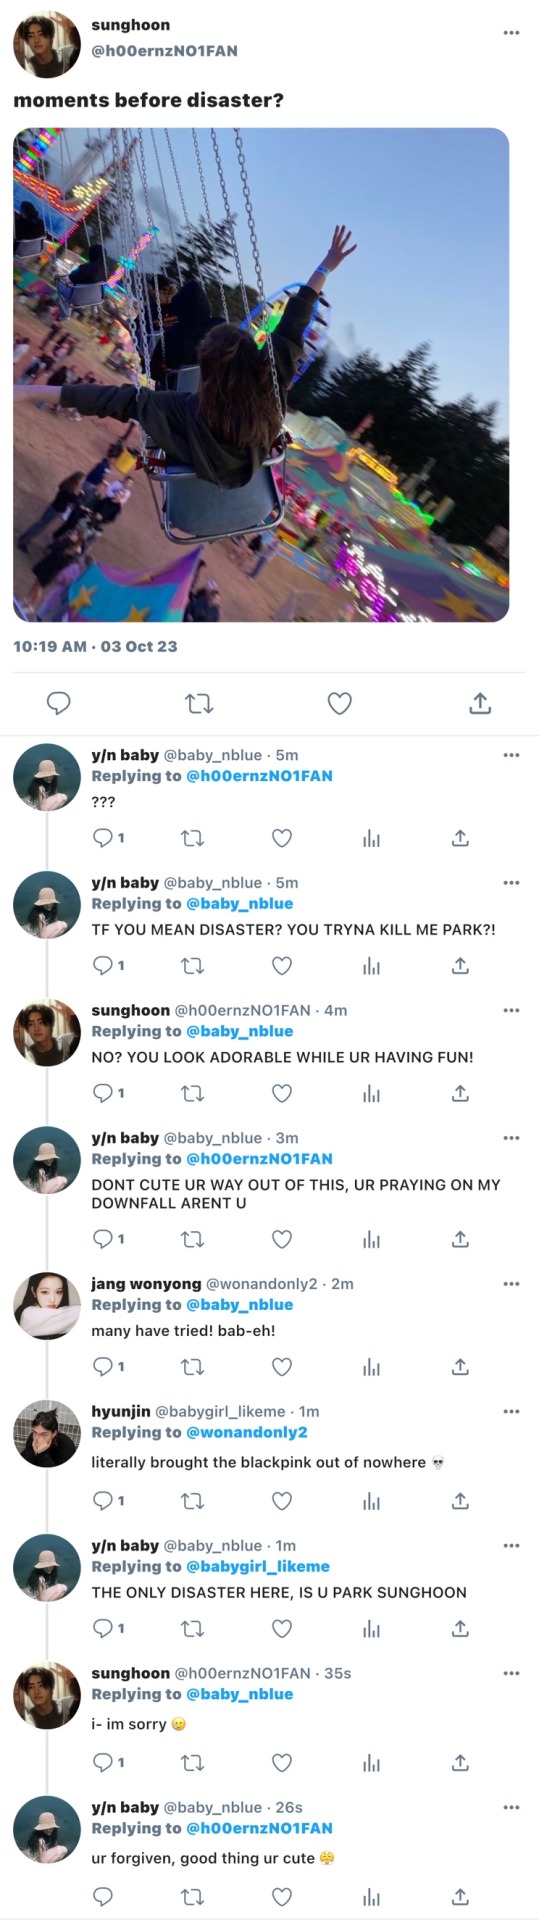The height and width of the screenshot is (1920, 539).
Task: View analytics for the "i- im sorry" reply
Action: pos(371,1763)
